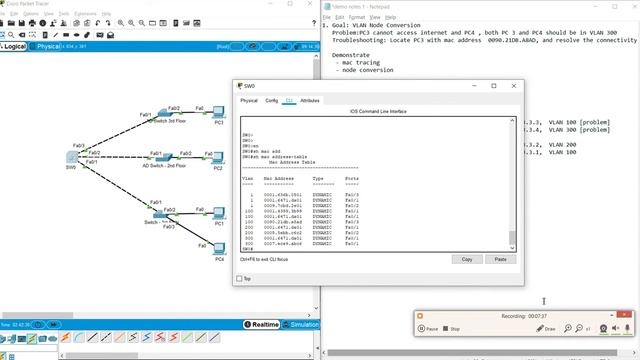Add simple PDU envelope icon
640x360 pixels.
[100, 35]
